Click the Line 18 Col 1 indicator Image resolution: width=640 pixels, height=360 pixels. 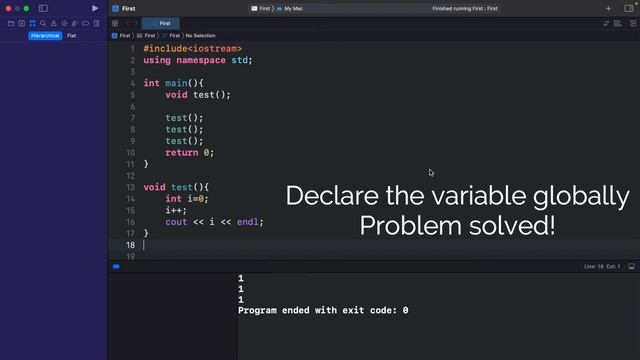pyautogui.click(x=602, y=267)
